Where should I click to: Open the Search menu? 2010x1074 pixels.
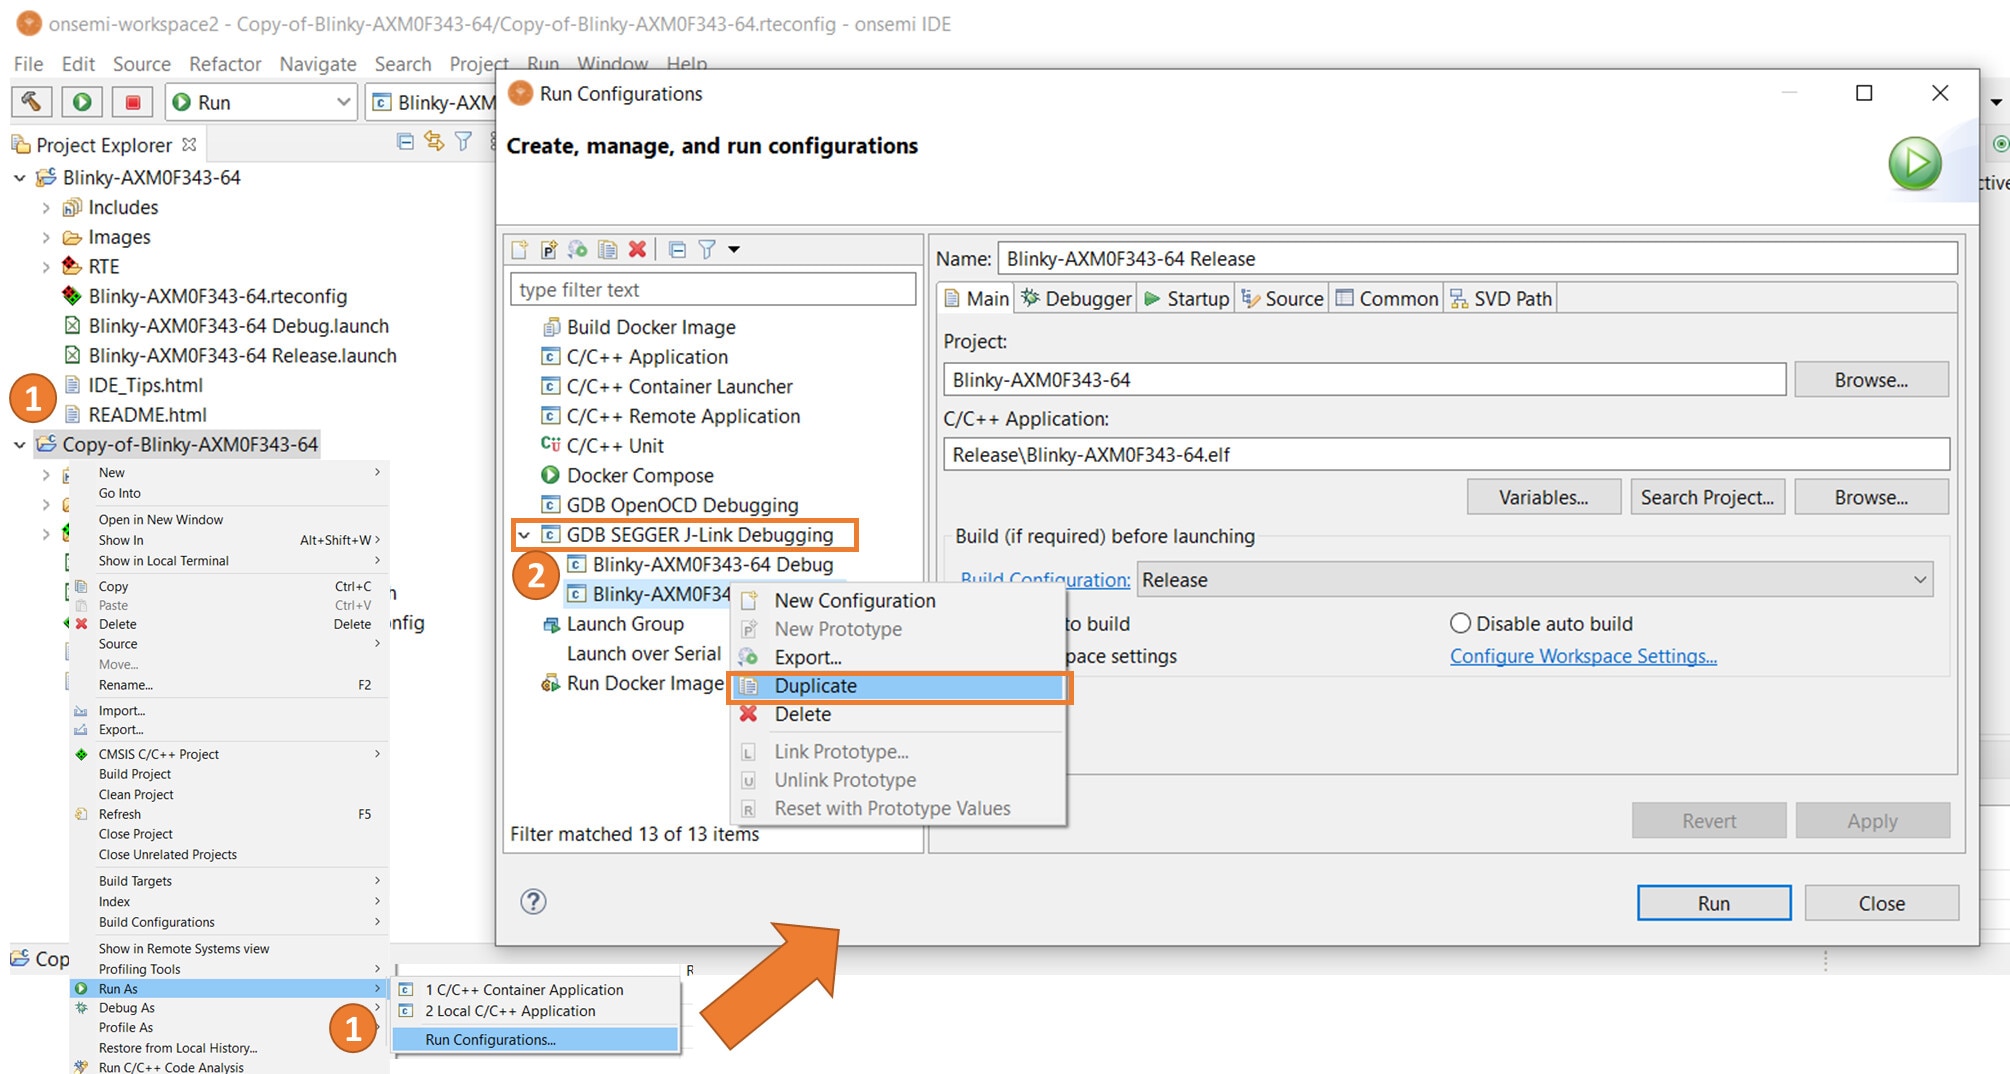pyautogui.click(x=402, y=63)
